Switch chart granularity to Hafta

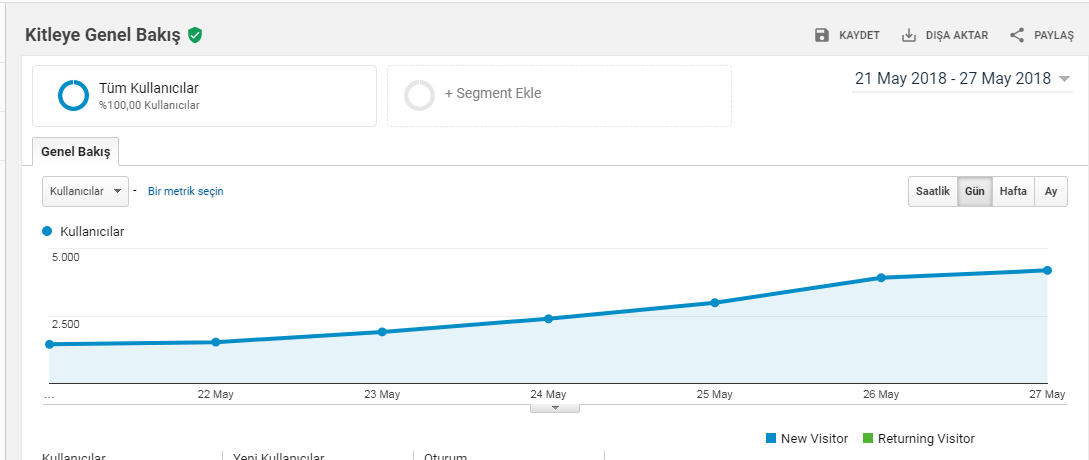point(1013,192)
